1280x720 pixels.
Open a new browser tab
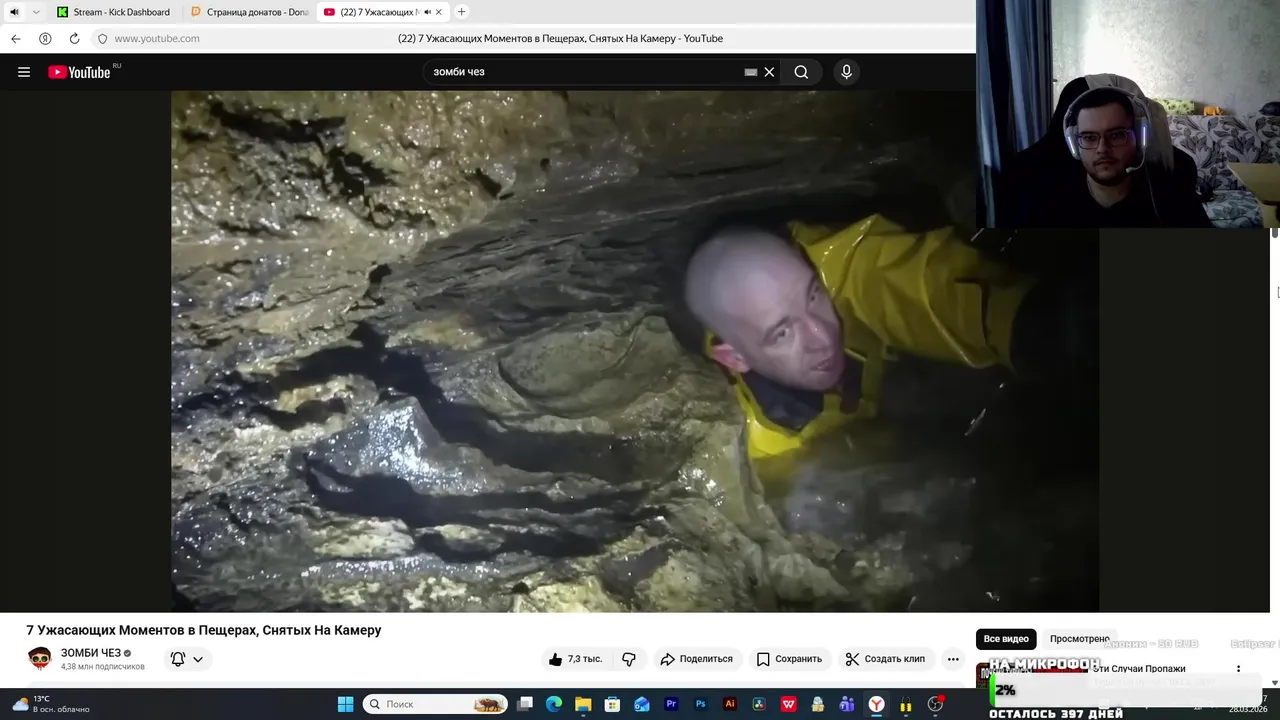click(x=461, y=12)
